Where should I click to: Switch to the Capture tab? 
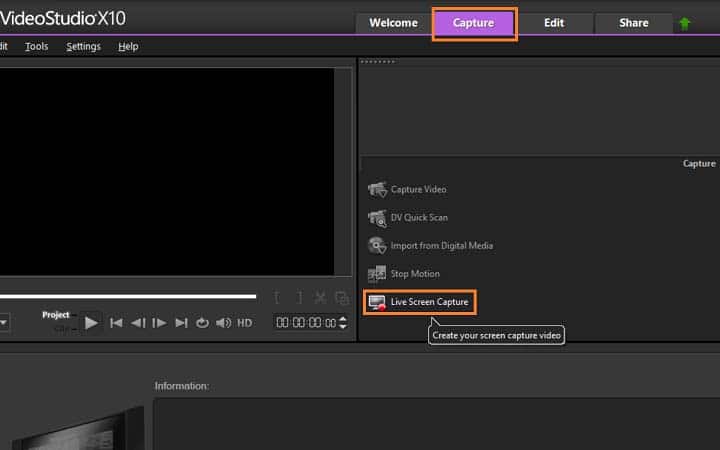click(x=473, y=23)
